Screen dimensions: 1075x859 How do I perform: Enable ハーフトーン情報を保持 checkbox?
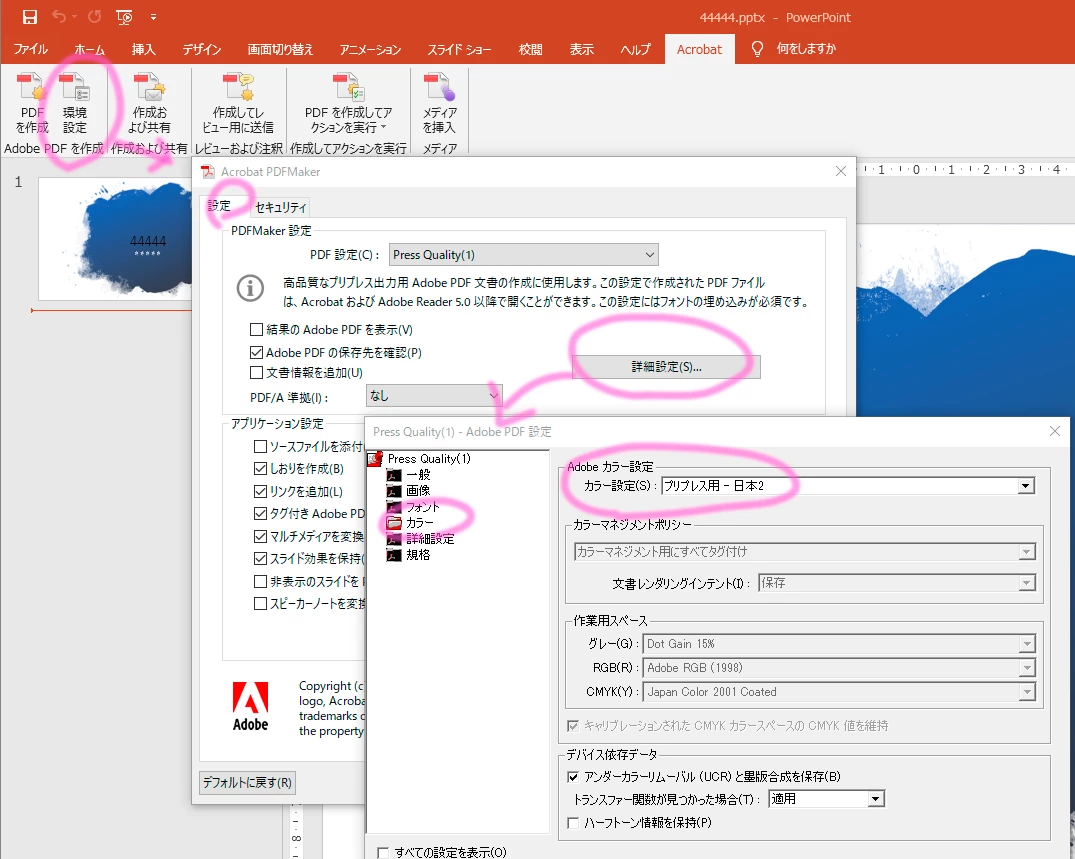[573, 823]
